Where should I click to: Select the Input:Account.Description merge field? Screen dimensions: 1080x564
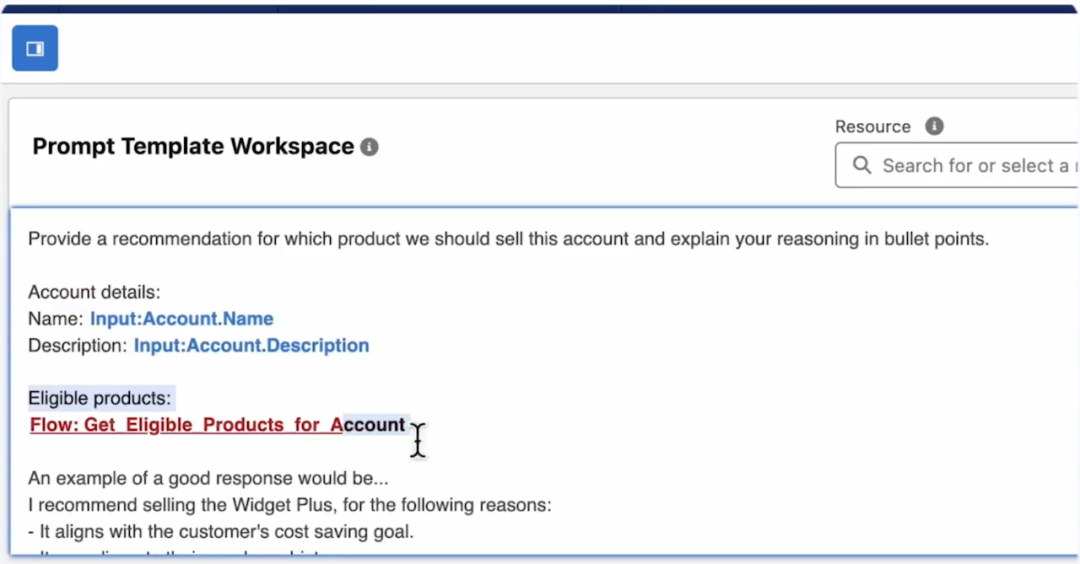[251, 346]
